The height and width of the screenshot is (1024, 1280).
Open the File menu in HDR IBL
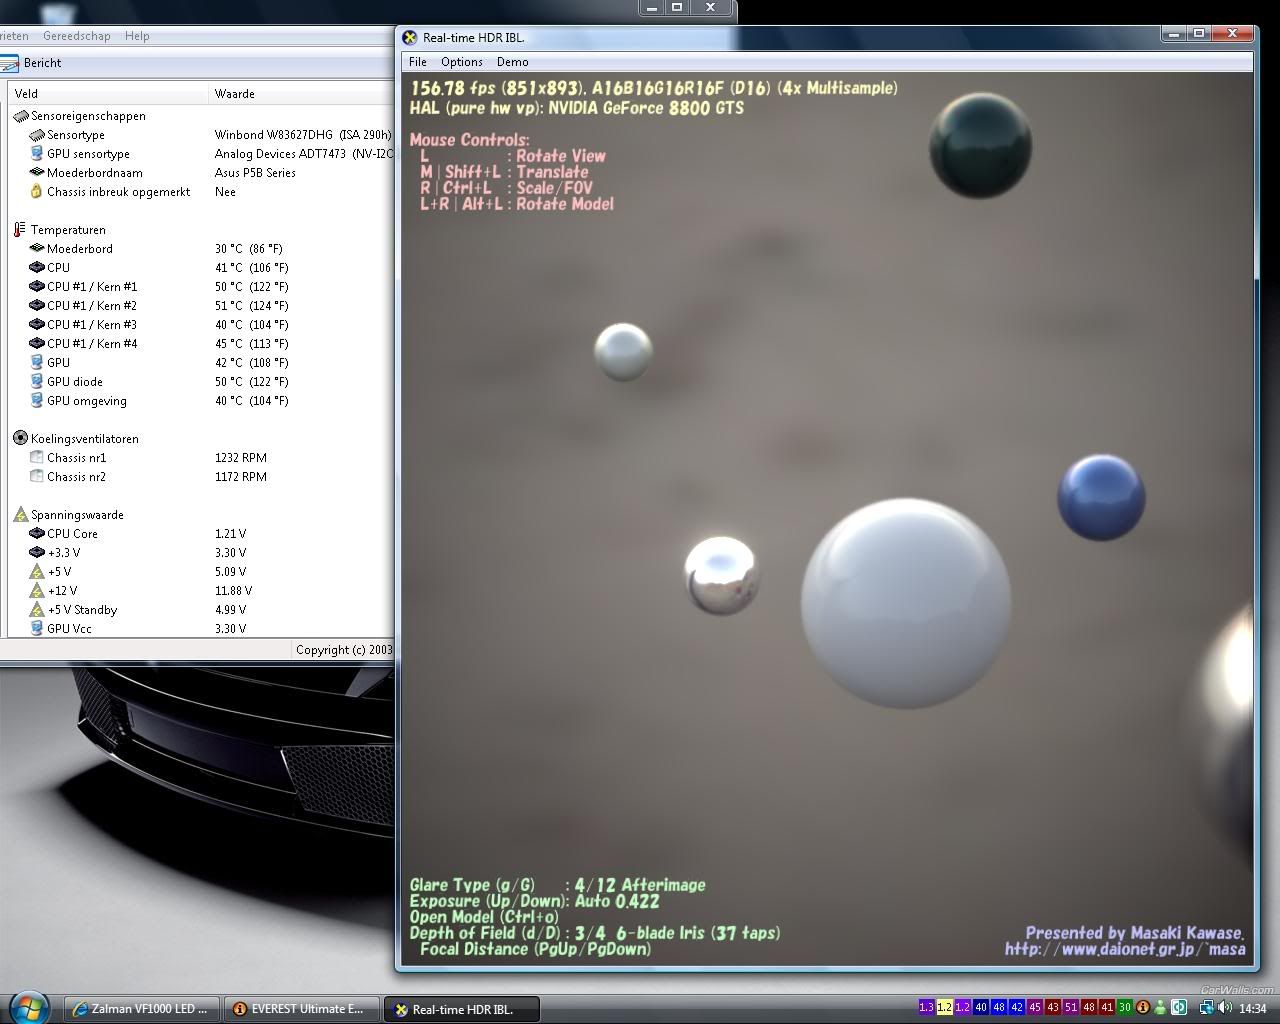click(418, 62)
